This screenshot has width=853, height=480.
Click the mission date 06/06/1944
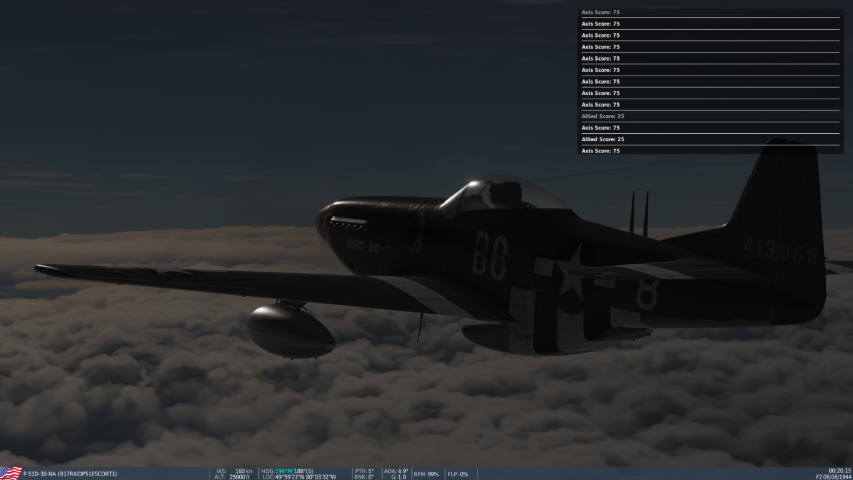coord(833,477)
